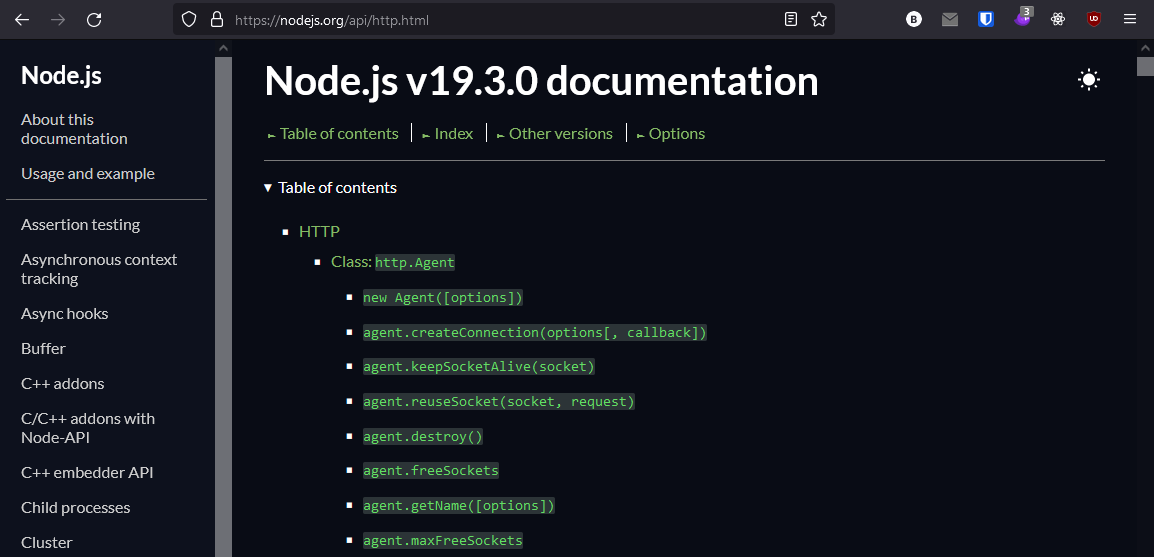Click the main page scrollbar thumb
The height and width of the screenshot is (557, 1154).
tap(1145, 66)
